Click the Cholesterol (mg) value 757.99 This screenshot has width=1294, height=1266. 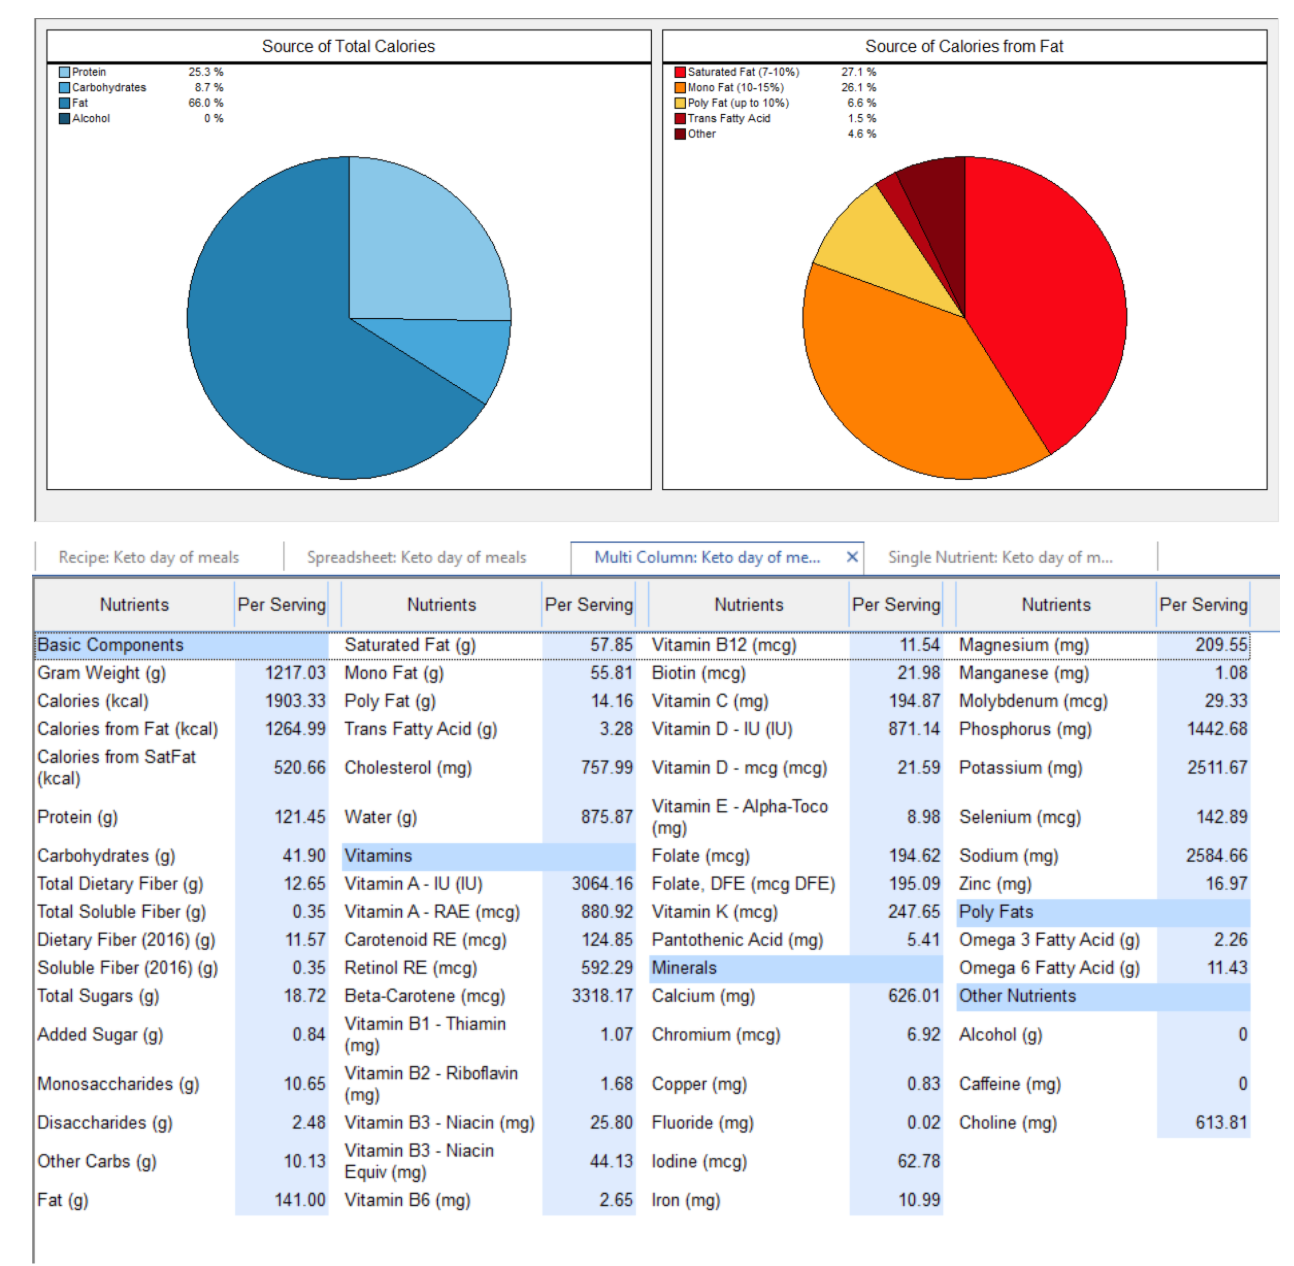pyautogui.click(x=607, y=768)
